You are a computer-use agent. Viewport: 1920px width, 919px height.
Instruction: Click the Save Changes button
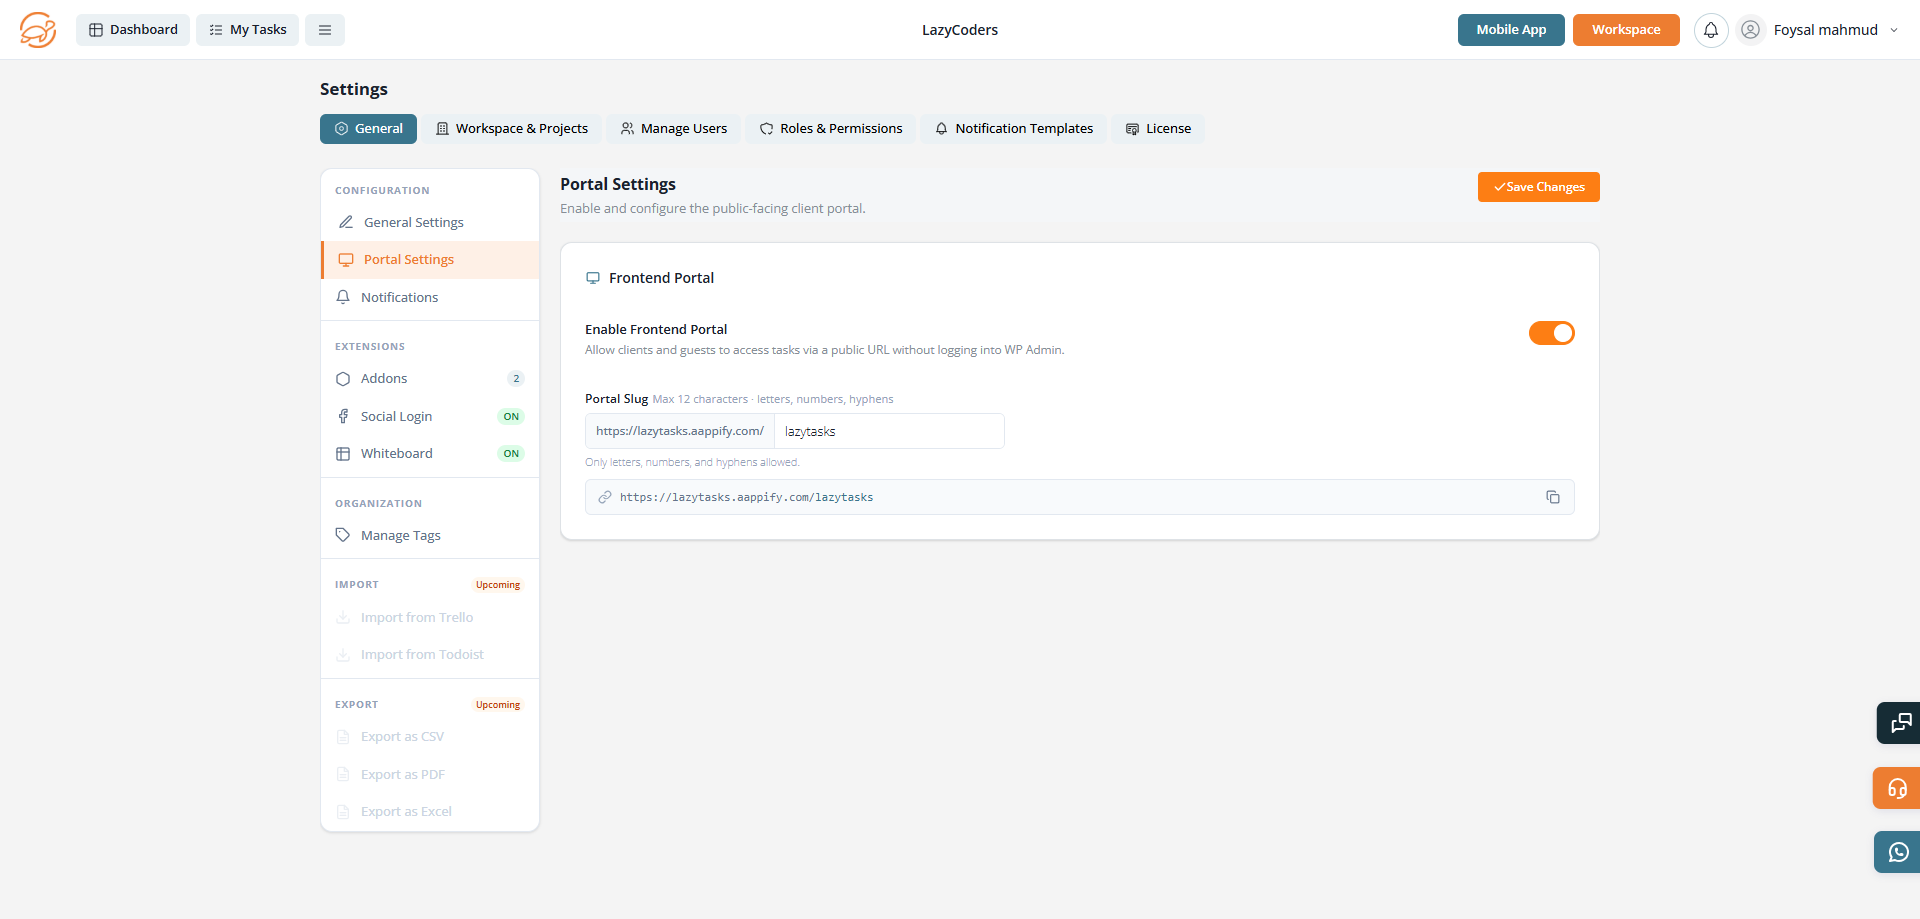click(1538, 187)
